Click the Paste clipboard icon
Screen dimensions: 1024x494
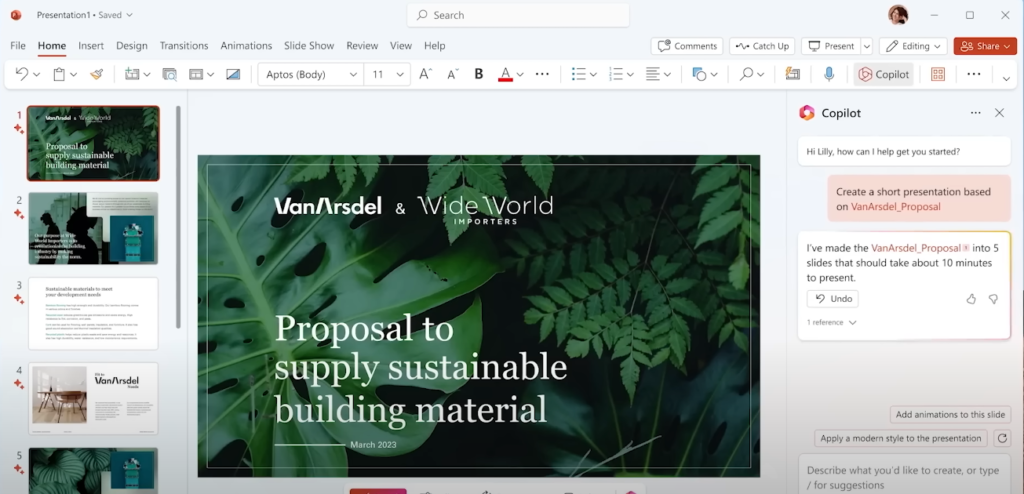coord(59,74)
